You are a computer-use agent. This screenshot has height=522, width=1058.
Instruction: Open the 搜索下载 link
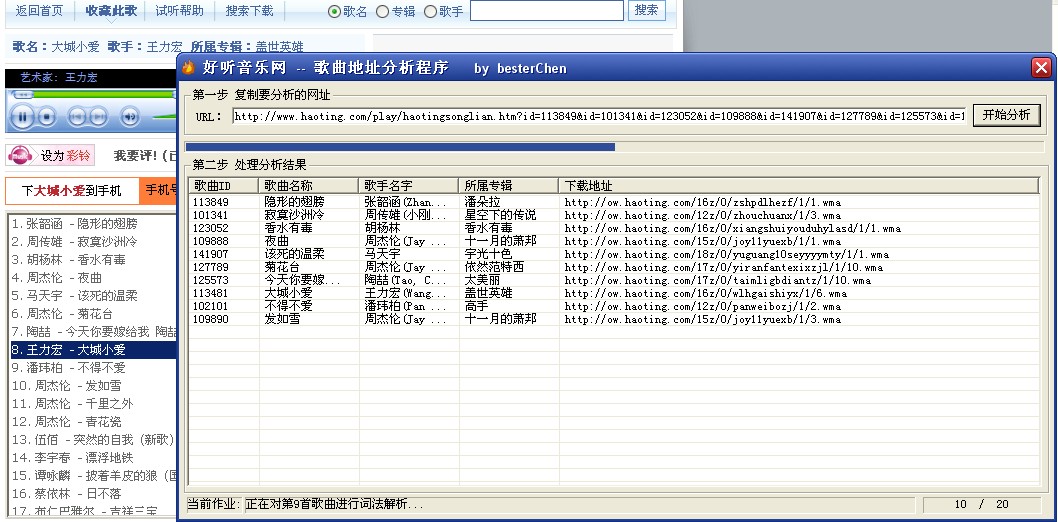(250, 11)
